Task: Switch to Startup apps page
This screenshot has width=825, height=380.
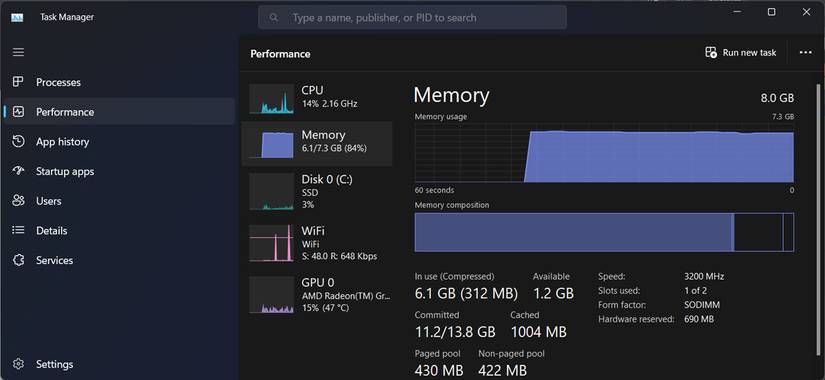Action: [x=119, y=171]
